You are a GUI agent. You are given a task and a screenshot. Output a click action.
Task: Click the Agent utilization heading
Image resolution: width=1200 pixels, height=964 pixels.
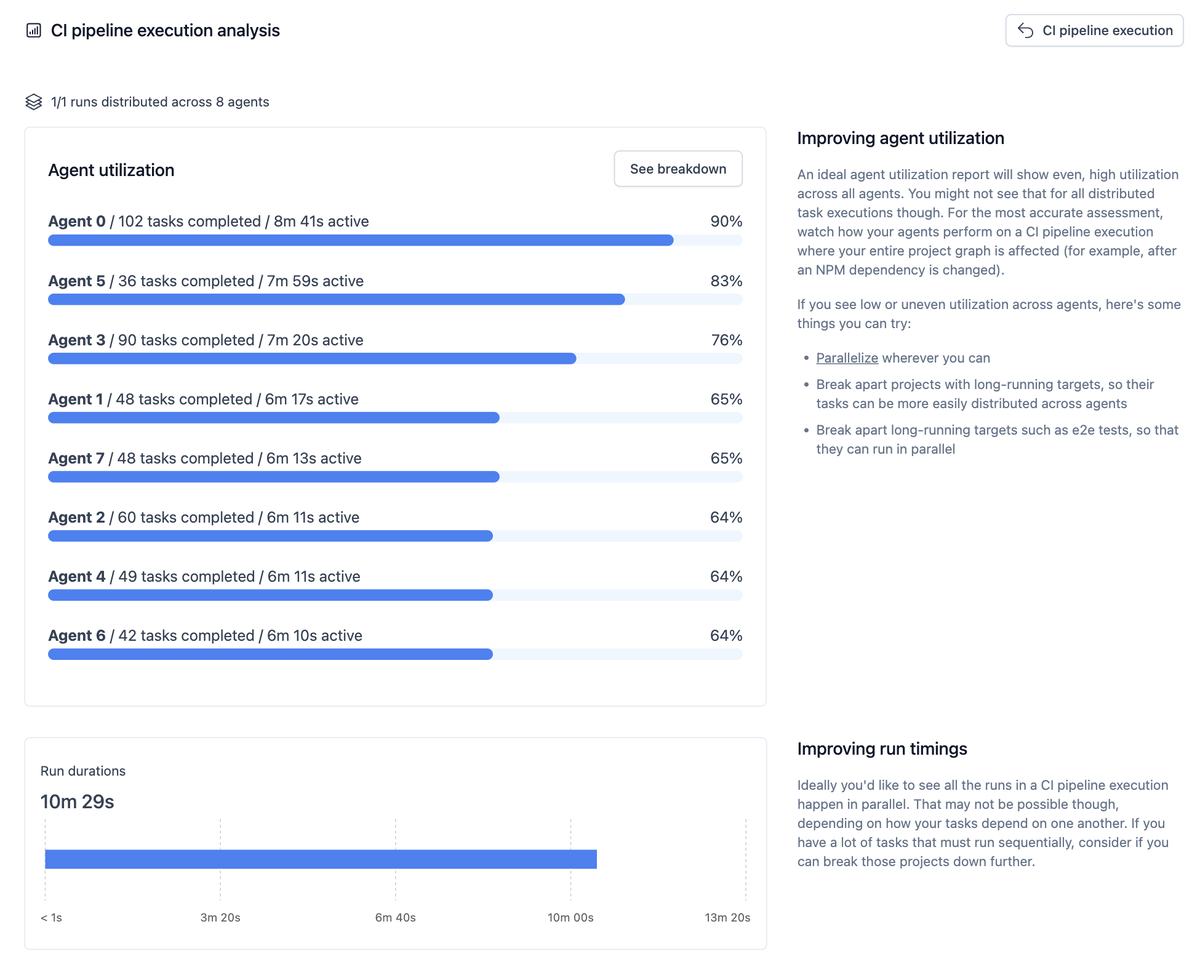111,170
